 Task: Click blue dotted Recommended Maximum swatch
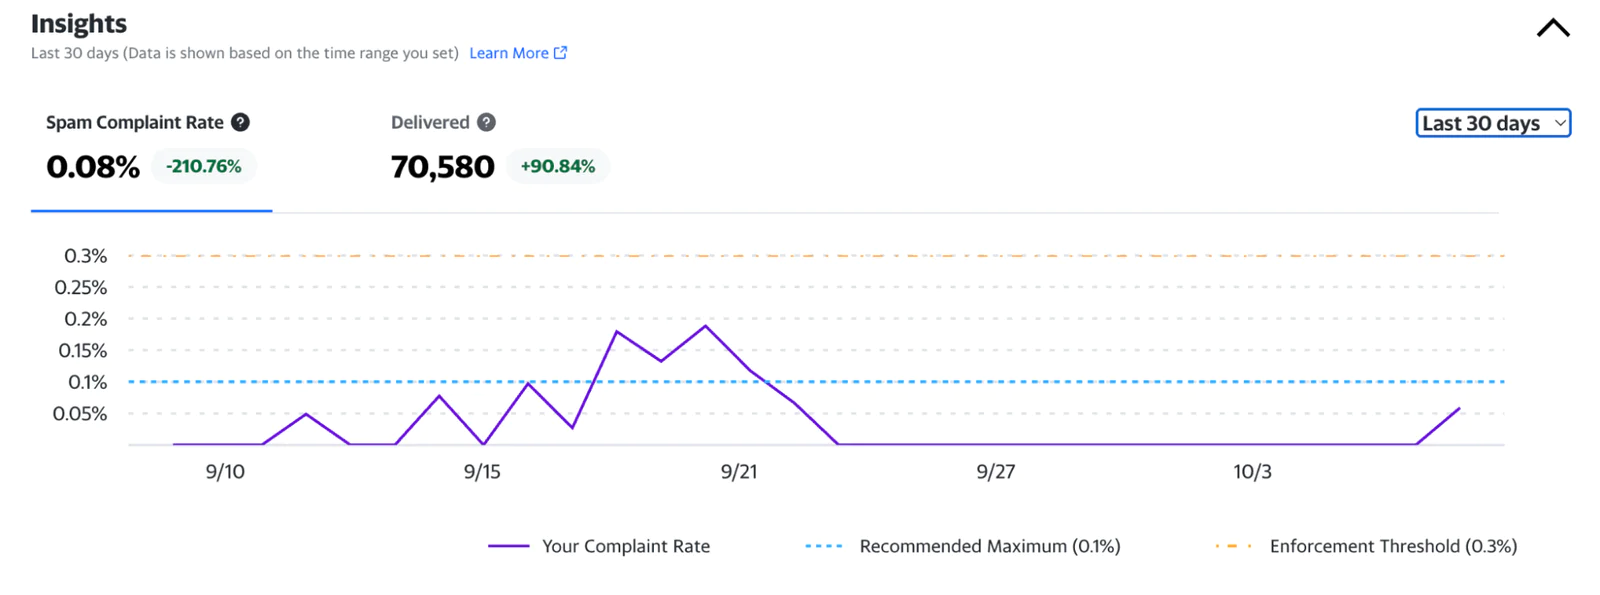coord(824,546)
